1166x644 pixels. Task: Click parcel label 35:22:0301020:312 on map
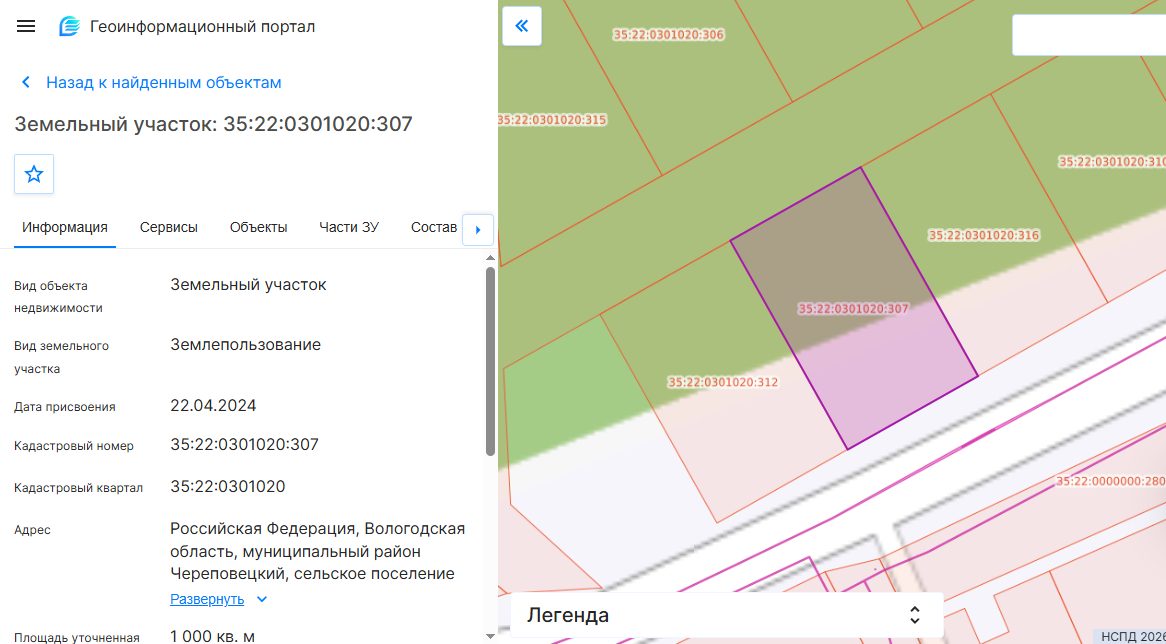pyautogui.click(x=723, y=382)
